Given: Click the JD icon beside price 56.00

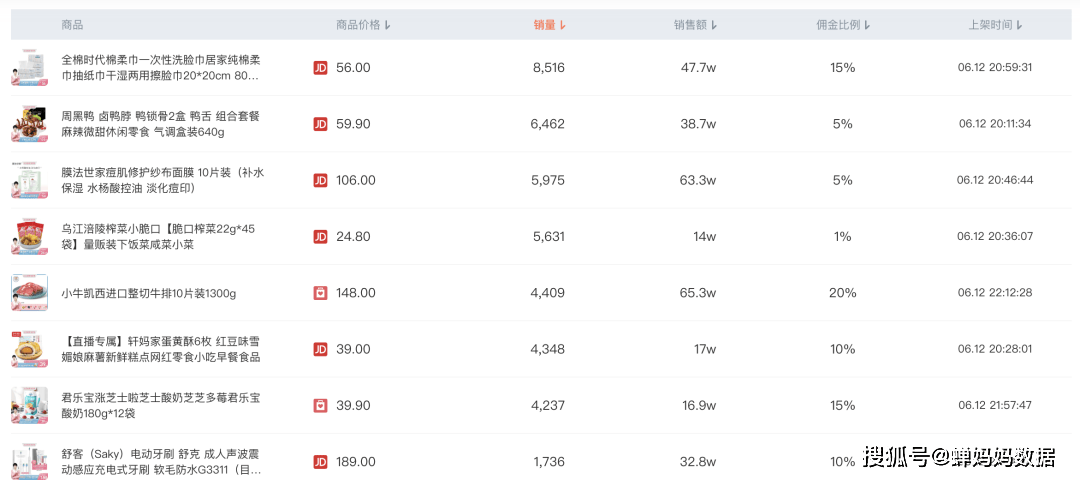Looking at the screenshot, I should [320, 67].
